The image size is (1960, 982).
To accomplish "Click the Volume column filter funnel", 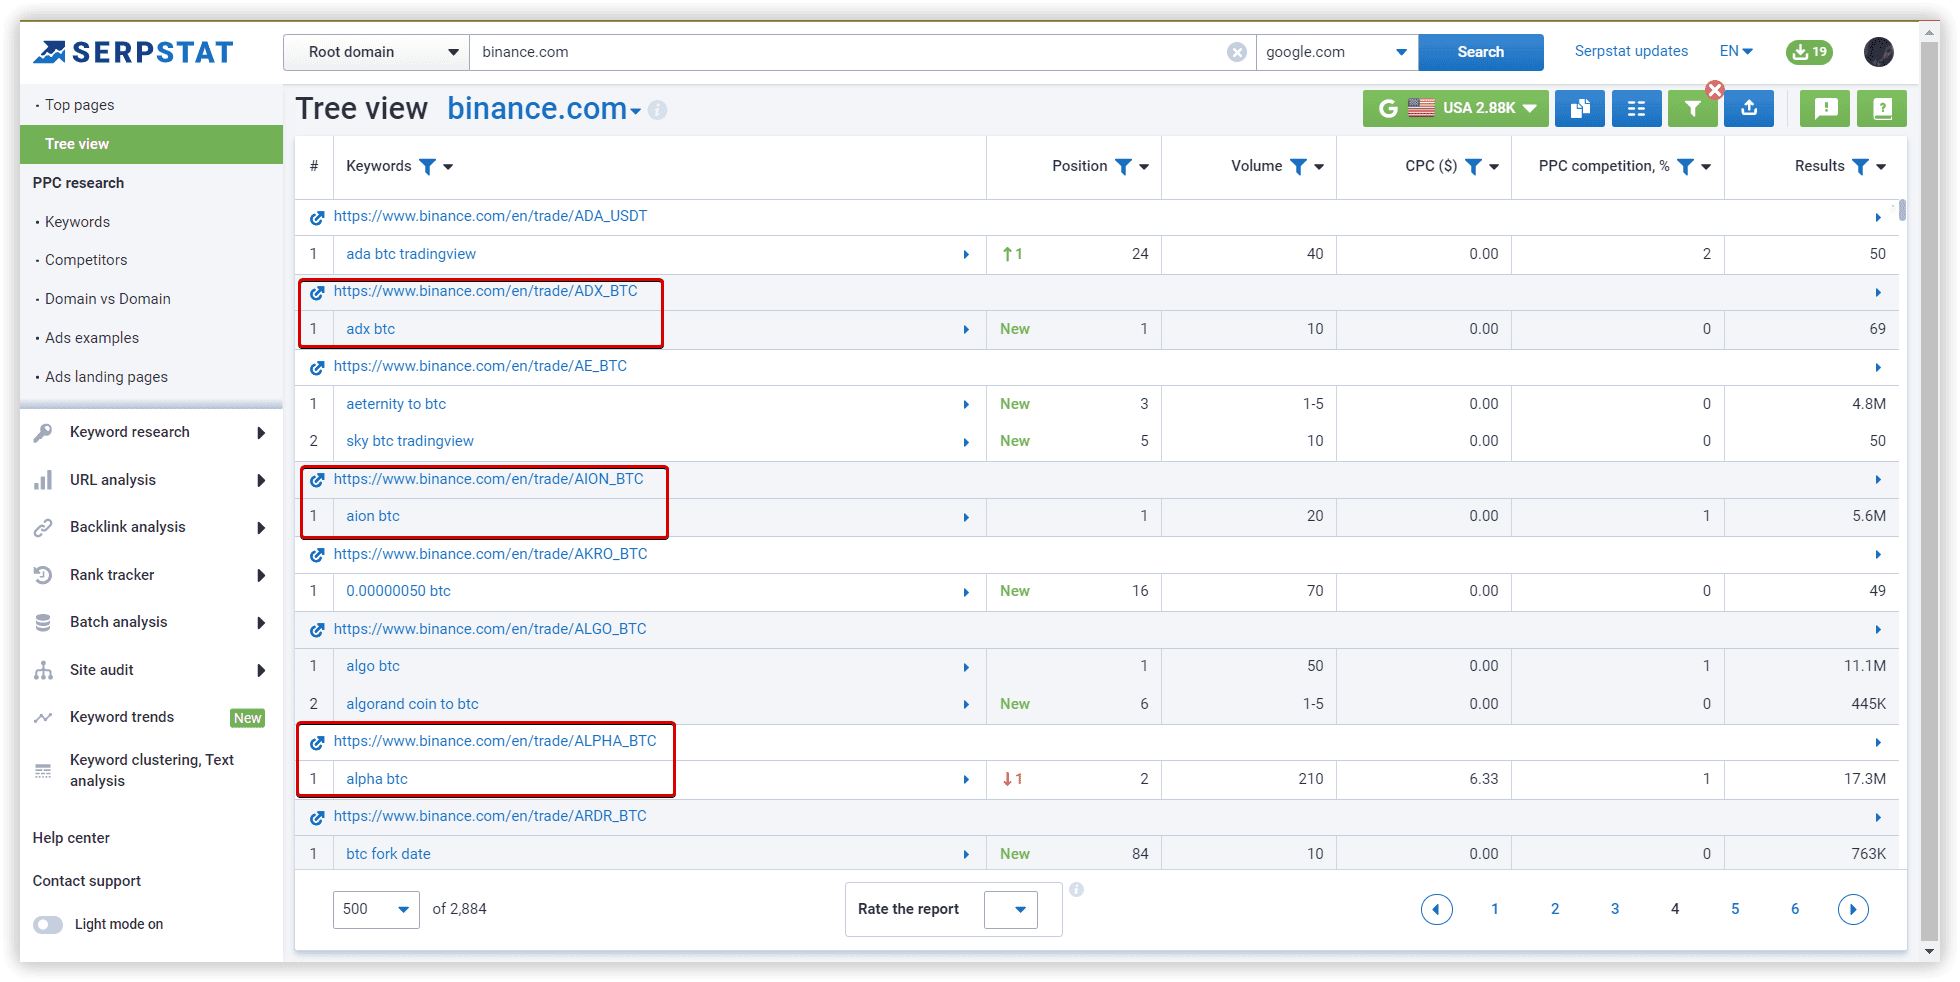I will point(1298,166).
